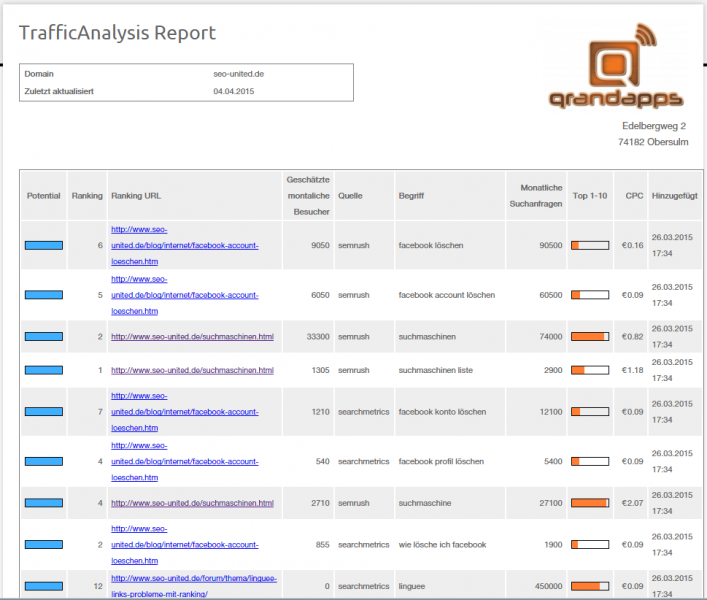707x600 pixels.
Task: Click the keyword 'facebook profil löschen'
Action: click(x=441, y=461)
